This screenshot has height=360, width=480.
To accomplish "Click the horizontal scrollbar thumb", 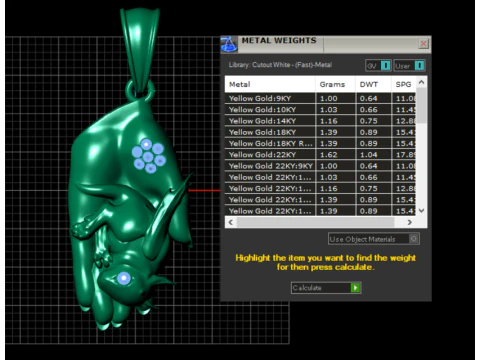I will coord(315,222).
